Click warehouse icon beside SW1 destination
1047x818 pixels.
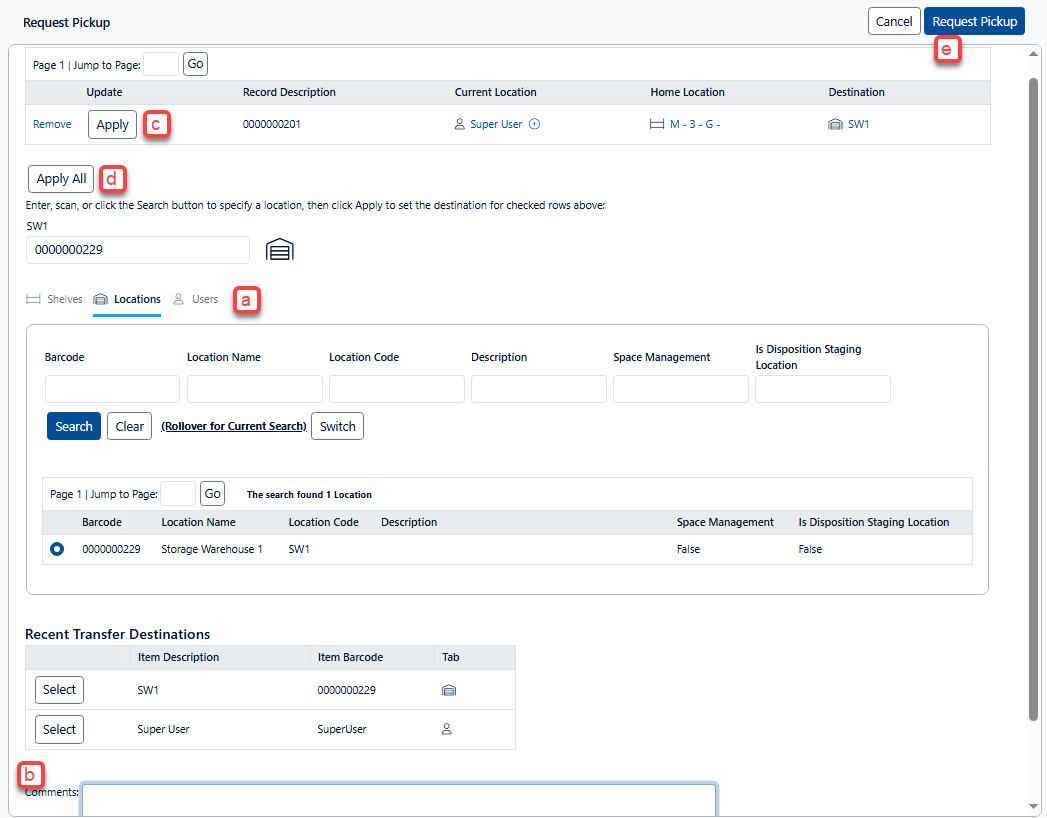(x=836, y=125)
